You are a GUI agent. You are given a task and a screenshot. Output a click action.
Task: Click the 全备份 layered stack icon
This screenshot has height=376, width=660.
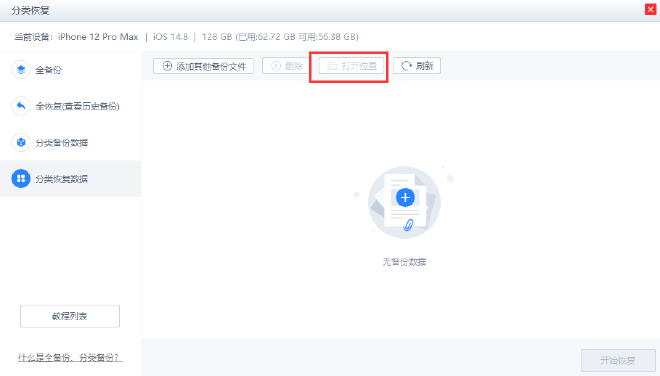21,70
